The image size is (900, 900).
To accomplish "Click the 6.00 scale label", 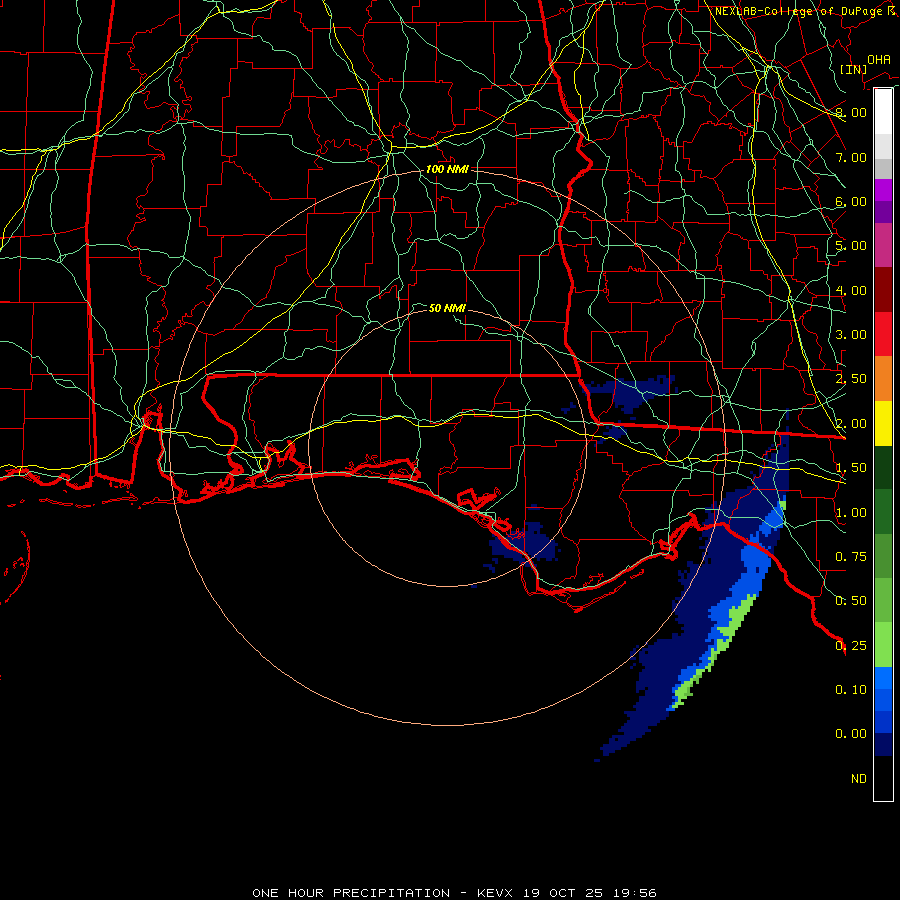I will tap(851, 201).
